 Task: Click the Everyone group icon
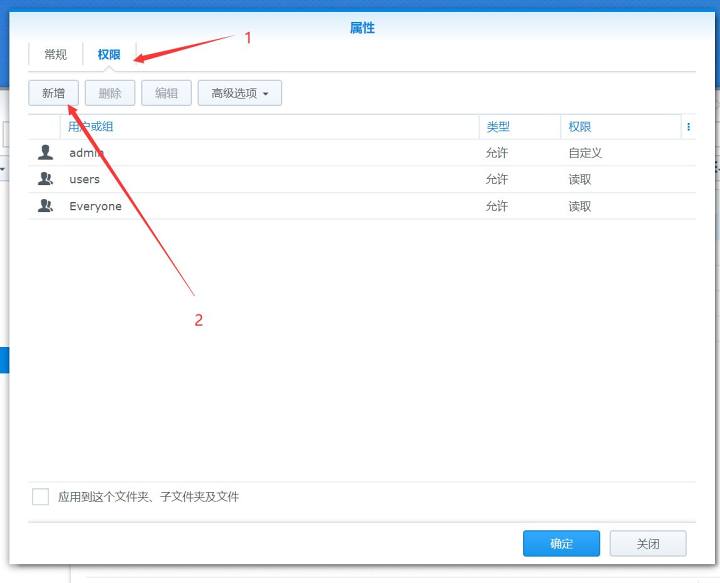(45, 206)
